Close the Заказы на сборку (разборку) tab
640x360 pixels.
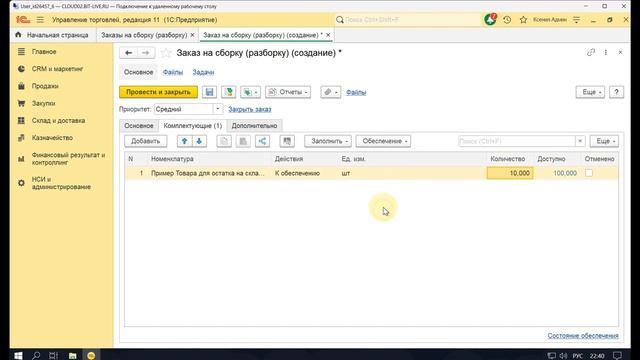coord(192,35)
